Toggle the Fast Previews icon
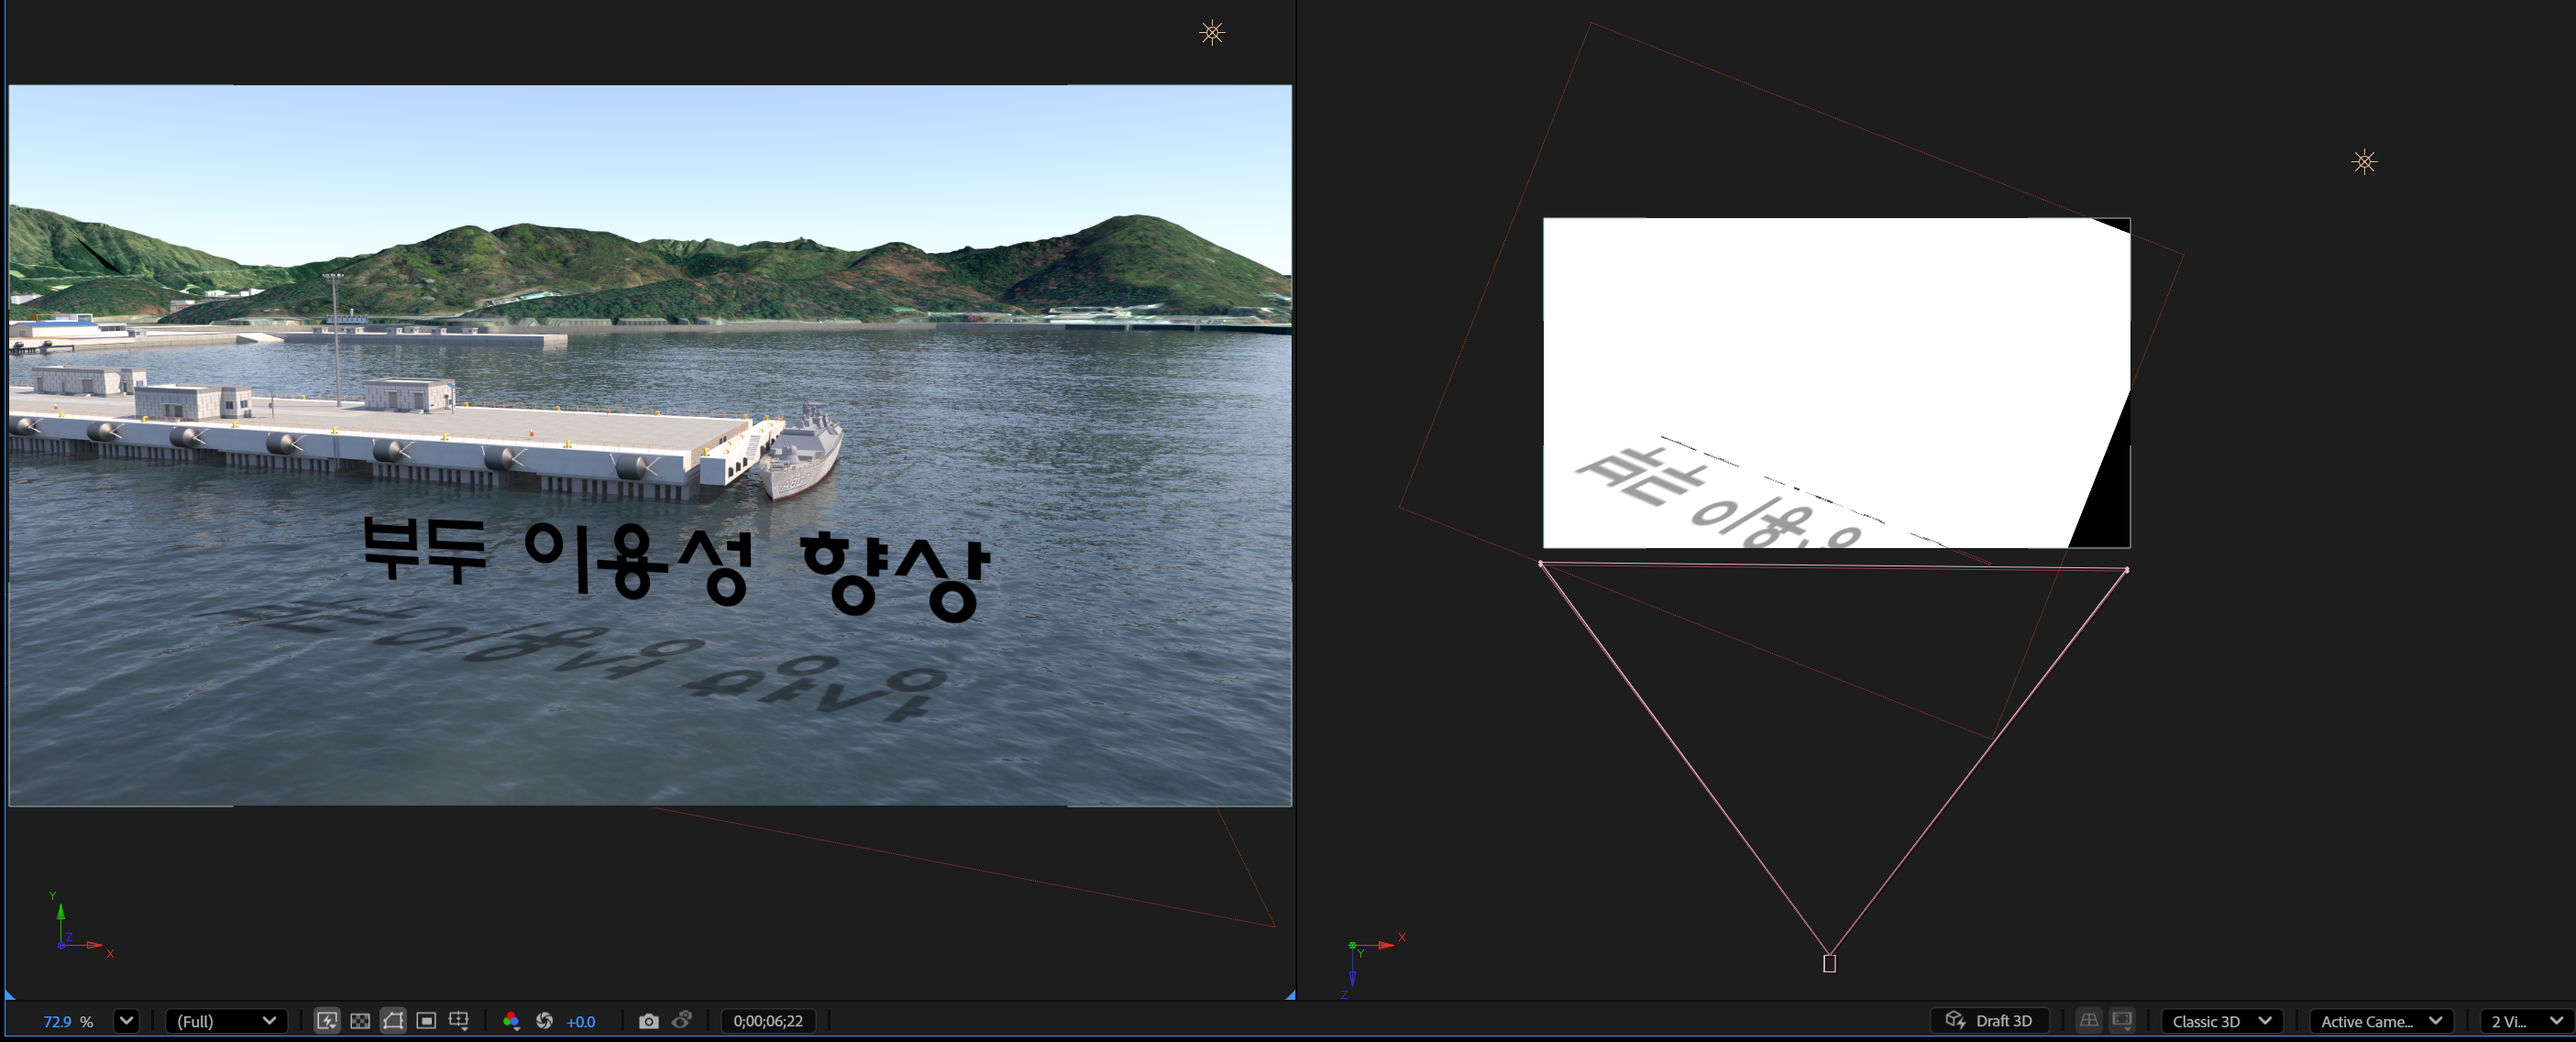2576x1042 pixels. 327,1021
